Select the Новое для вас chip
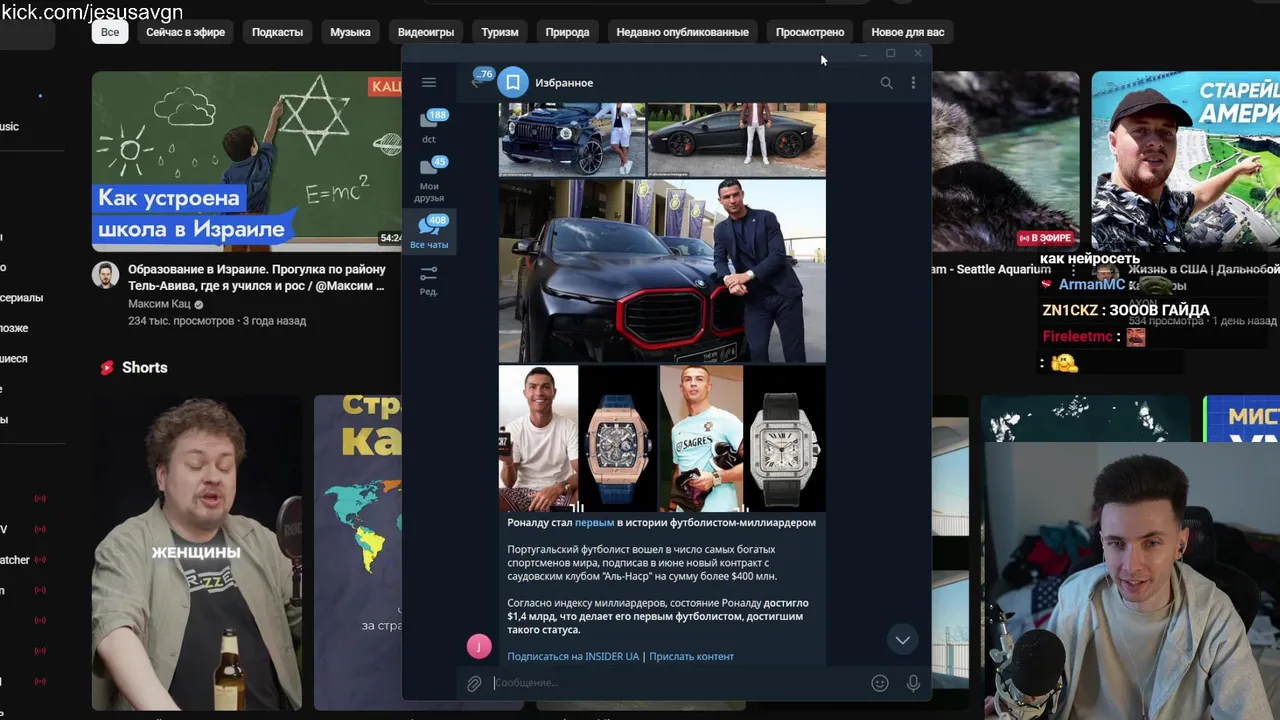The image size is (1280, 720). pyautogui.click(x=908, y=32)
